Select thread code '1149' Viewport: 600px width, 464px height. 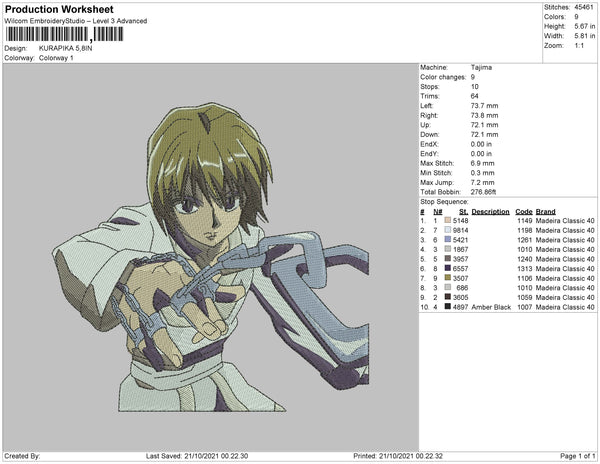pyautogui.click(x=525, y=221)
